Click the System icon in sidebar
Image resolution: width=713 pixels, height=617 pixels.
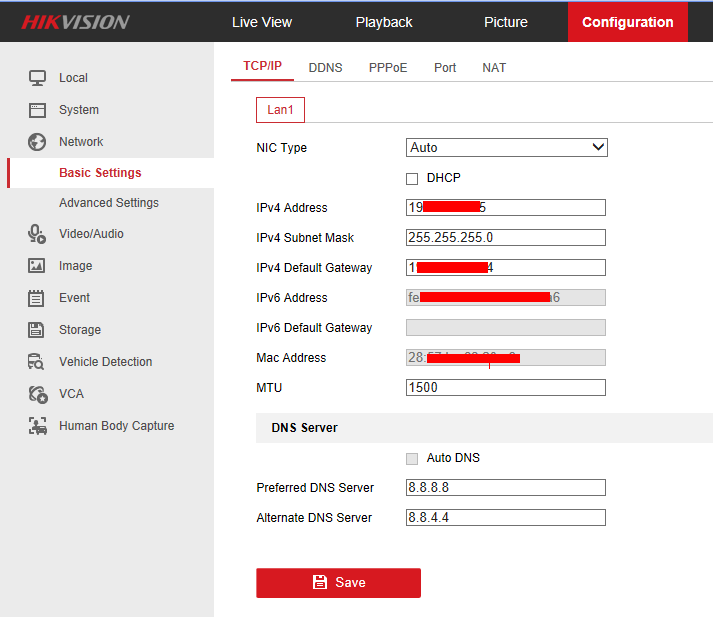(x=37, y=110)
